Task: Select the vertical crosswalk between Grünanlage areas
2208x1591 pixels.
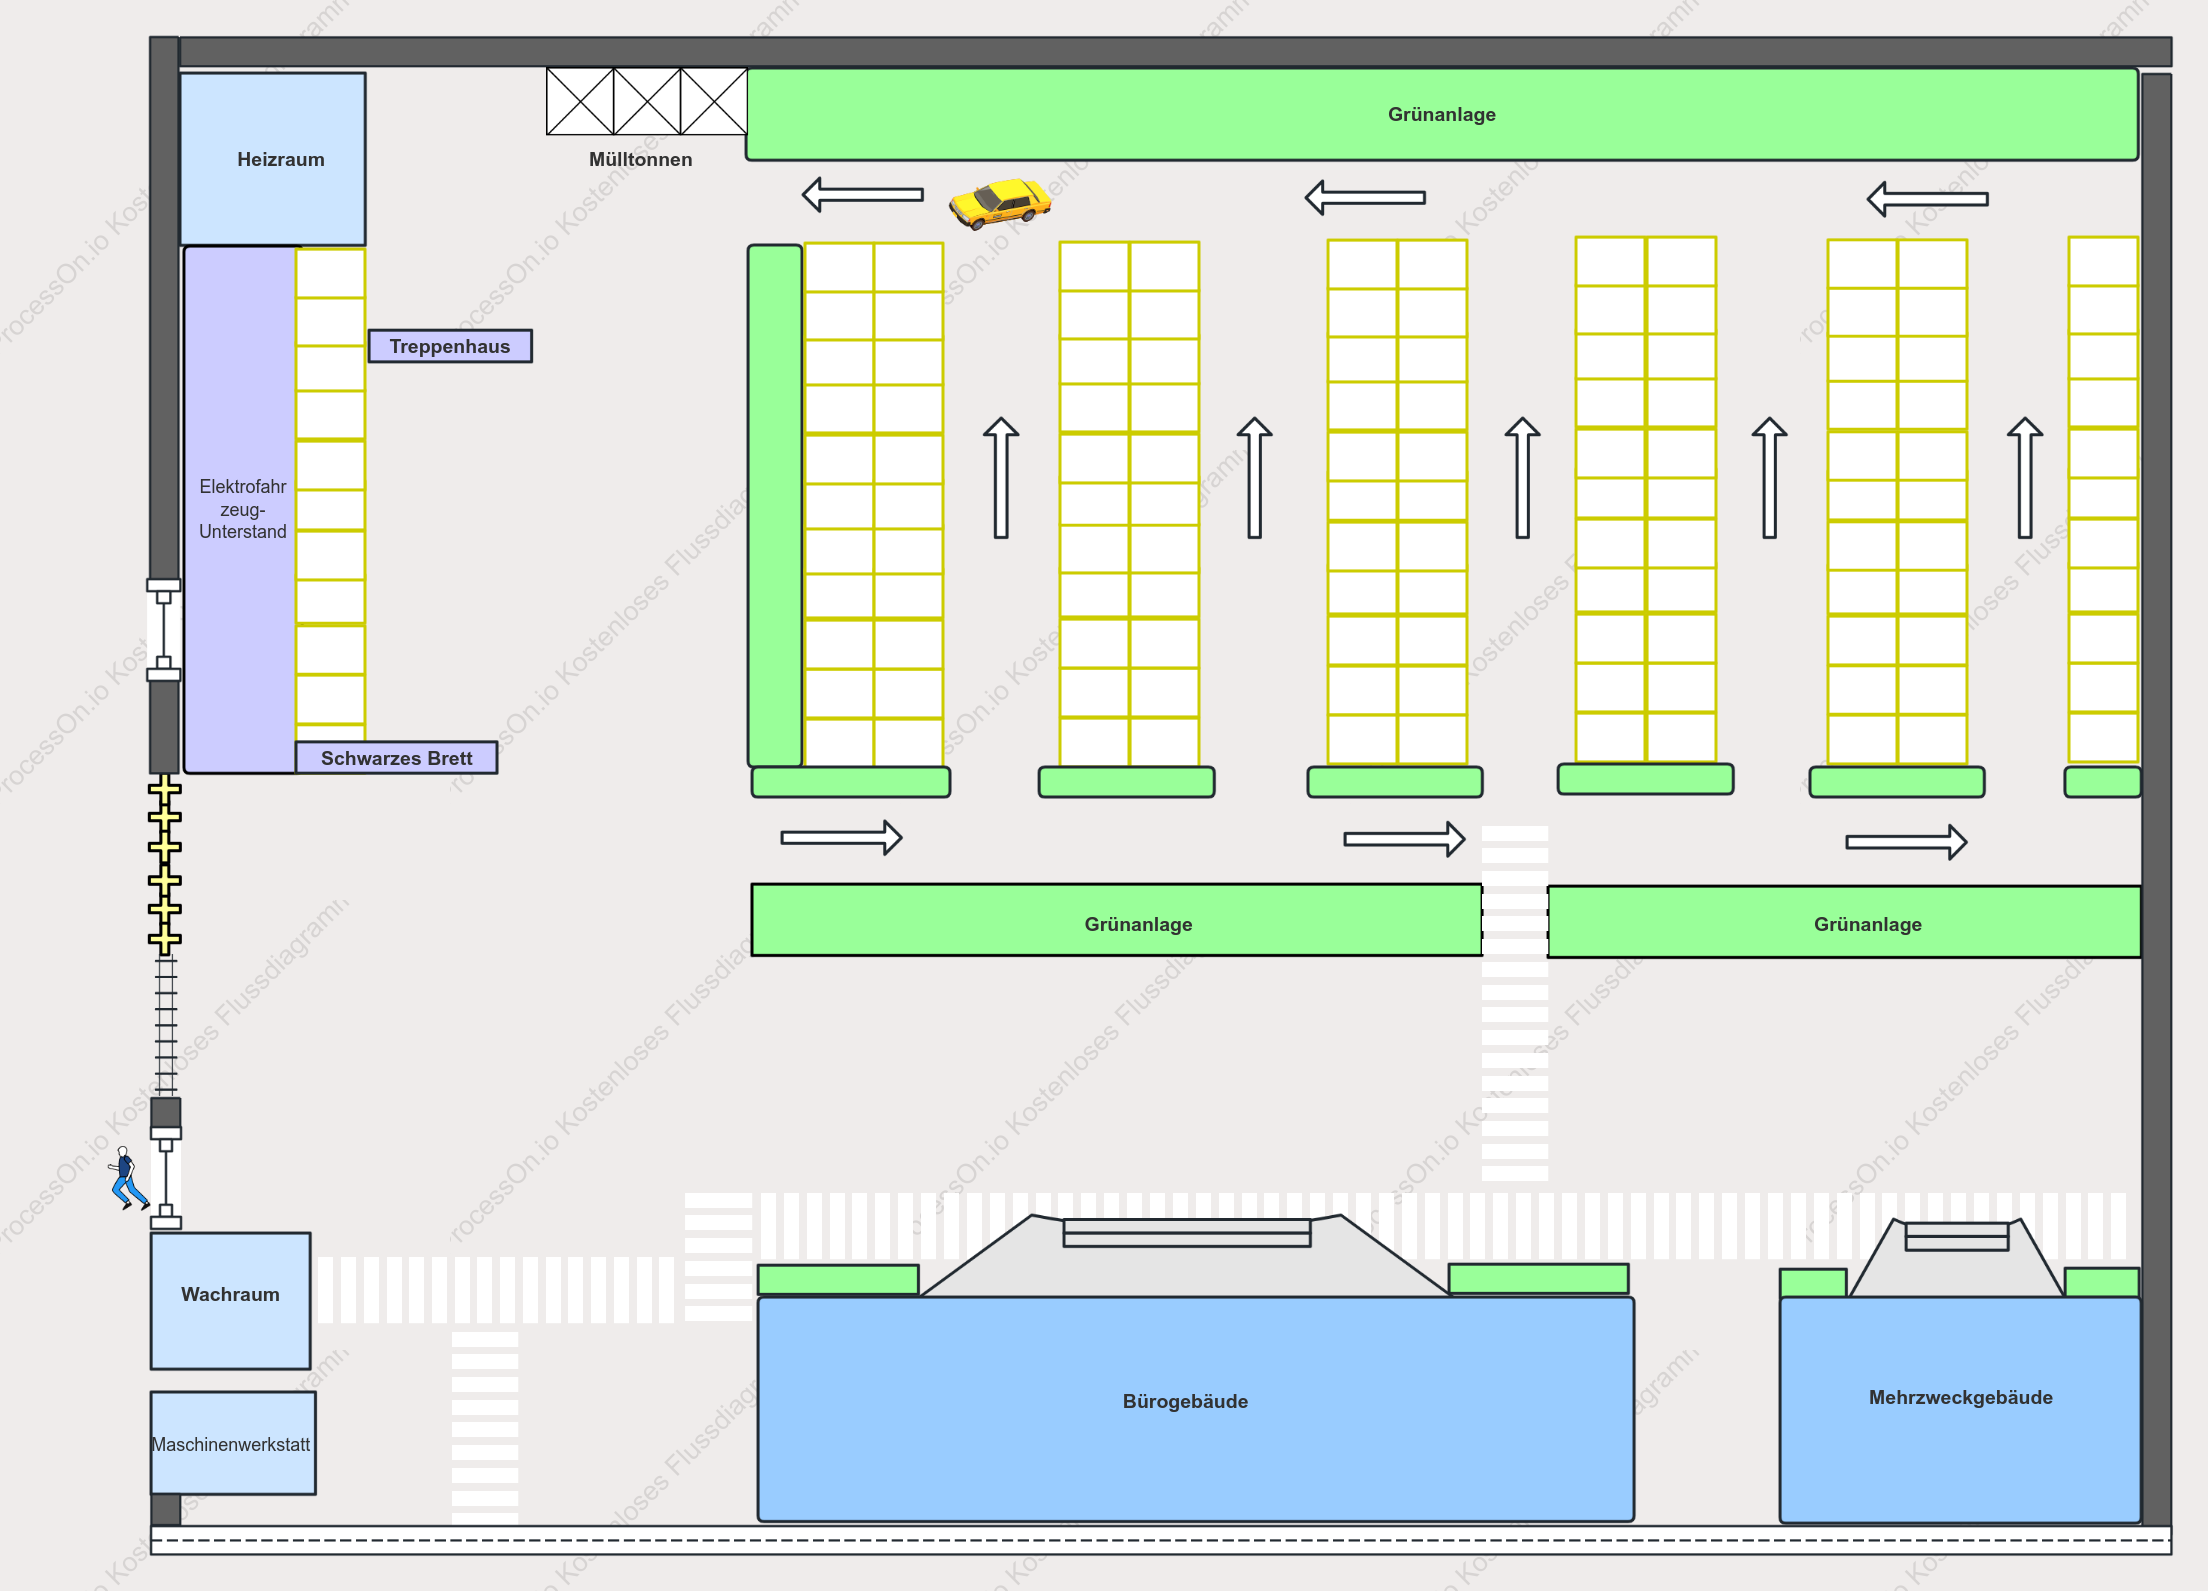Action: [x=1515, y=1003]
